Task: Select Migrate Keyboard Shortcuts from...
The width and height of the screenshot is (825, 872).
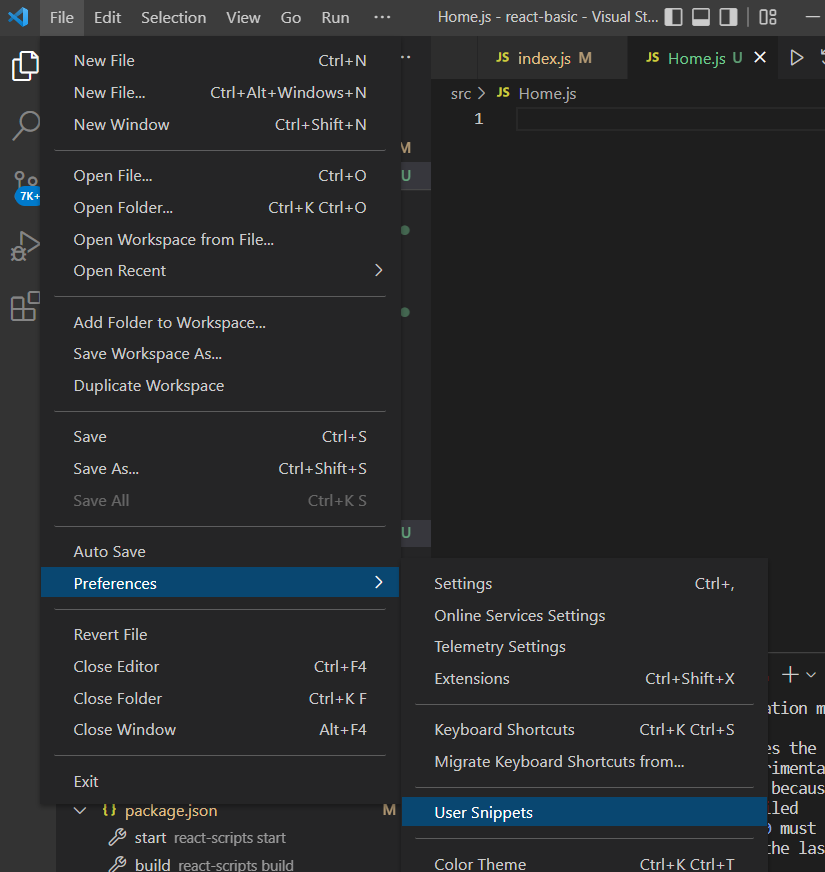Action: [x=584, y=761]
